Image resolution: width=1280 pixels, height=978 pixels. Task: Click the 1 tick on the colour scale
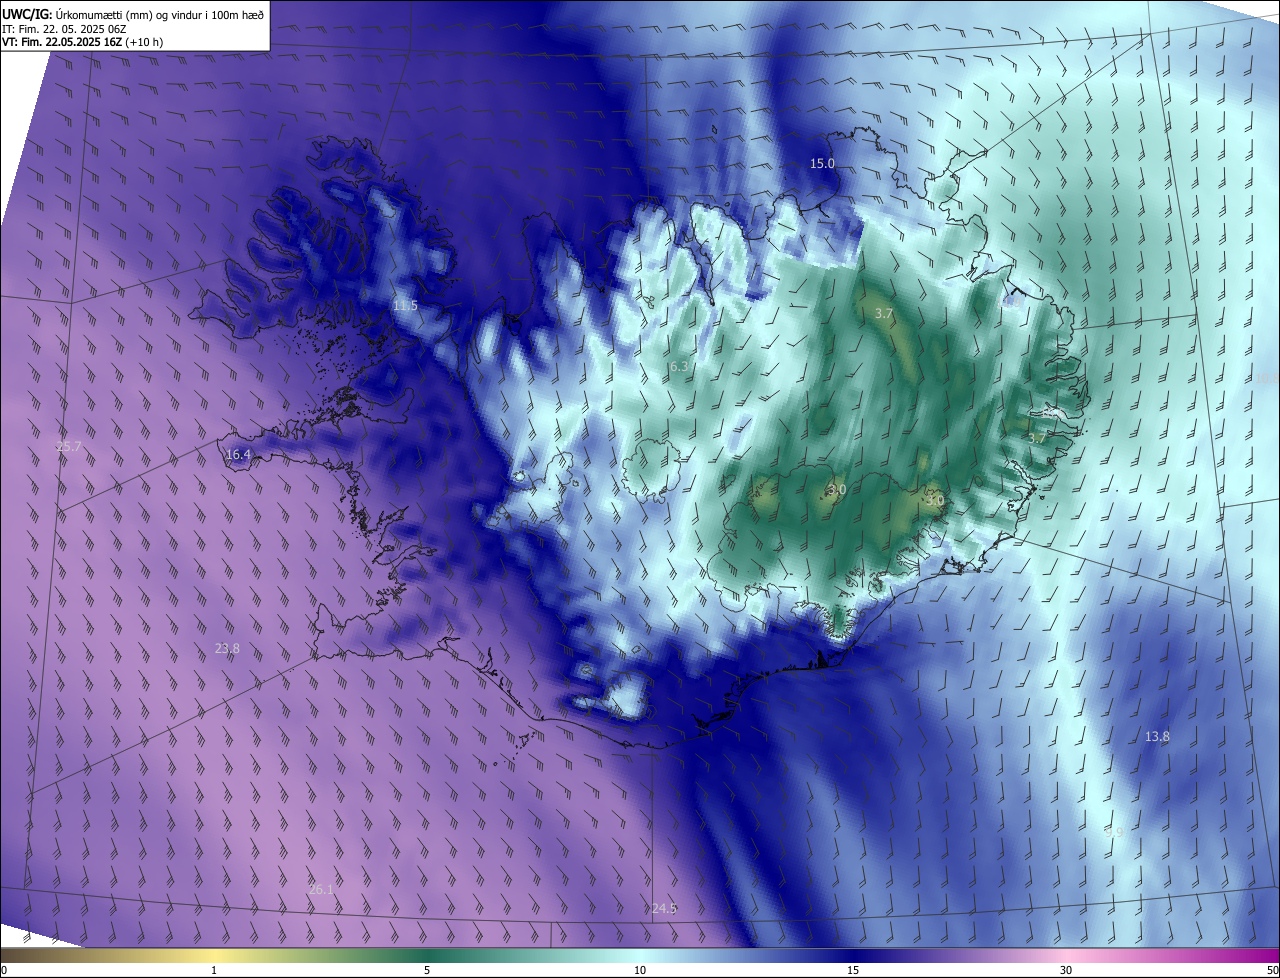(214, 970)
